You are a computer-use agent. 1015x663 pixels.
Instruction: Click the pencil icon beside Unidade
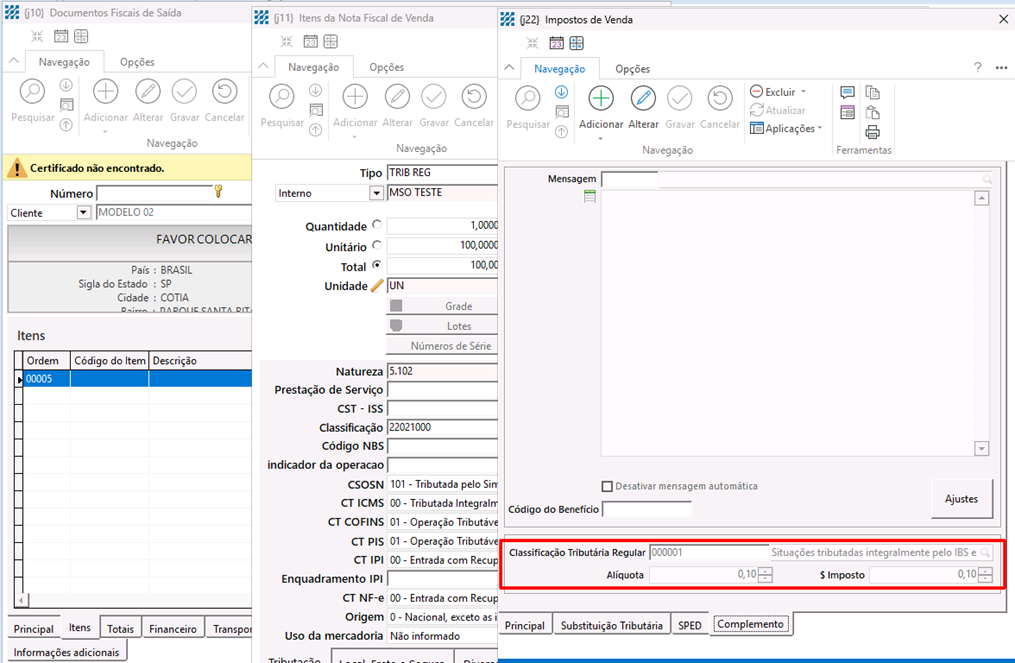point(377,285)
